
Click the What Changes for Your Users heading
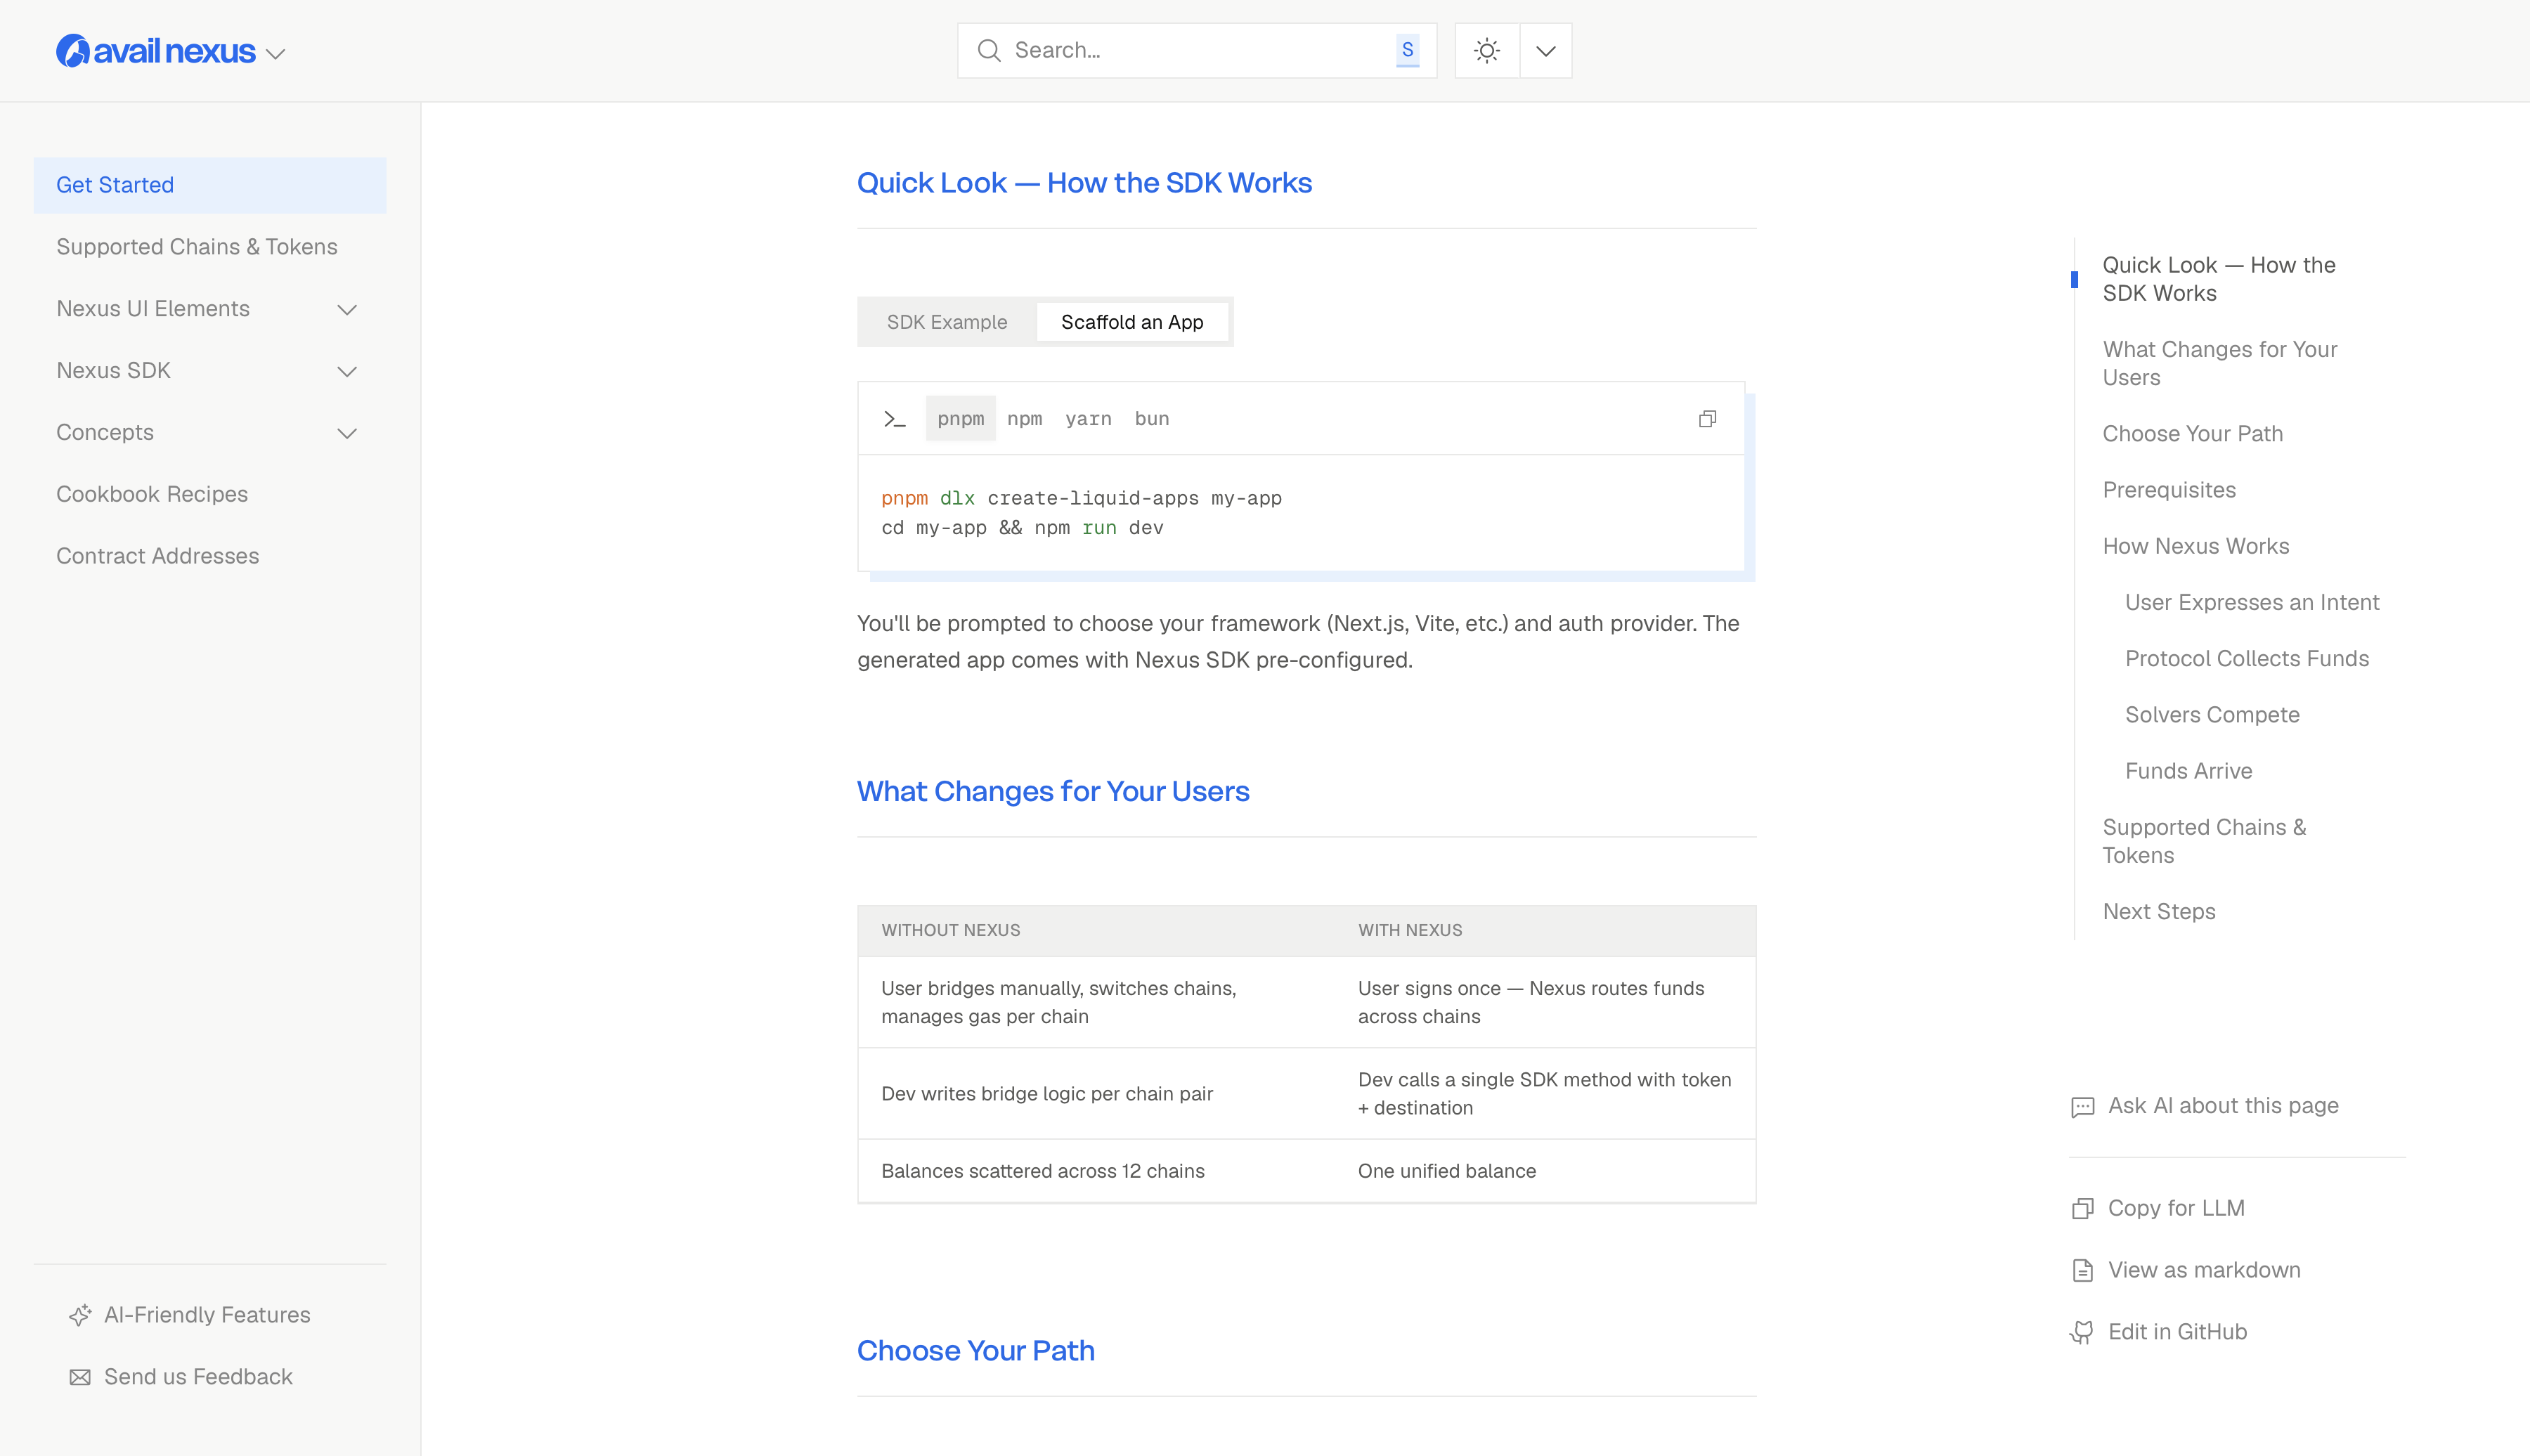[1053, 791]
